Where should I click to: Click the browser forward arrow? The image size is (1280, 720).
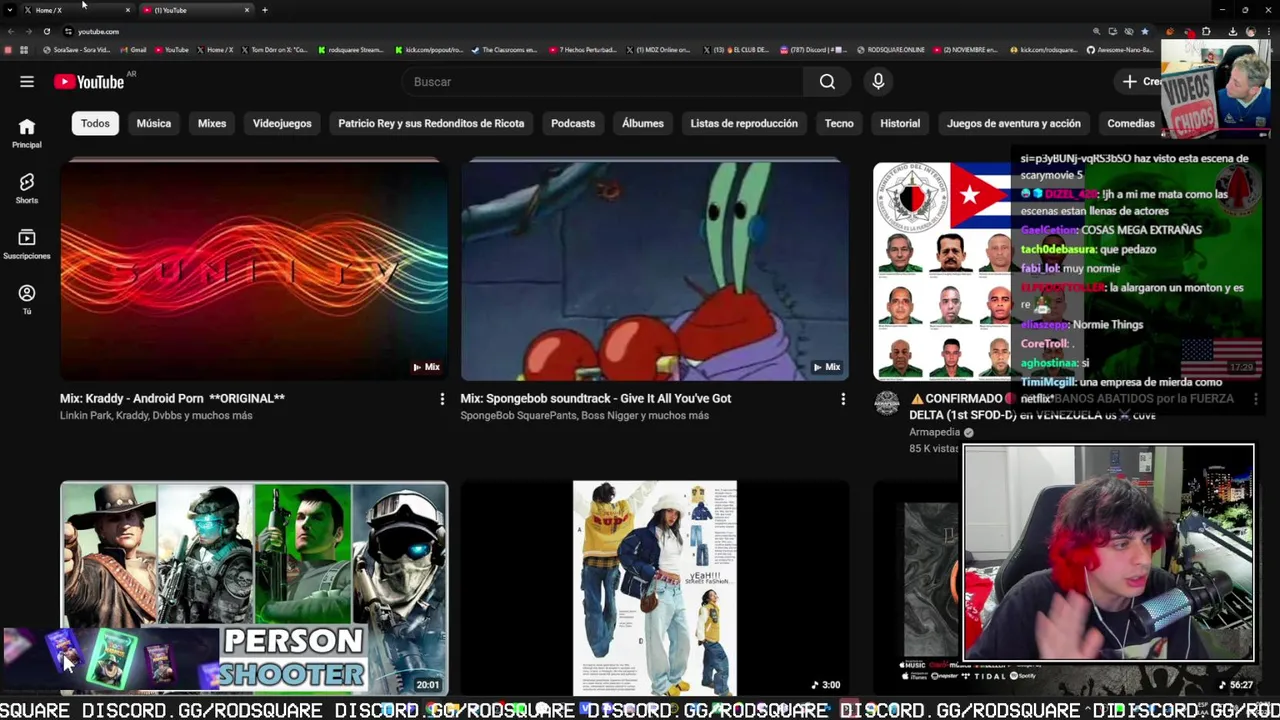[28, 31]
